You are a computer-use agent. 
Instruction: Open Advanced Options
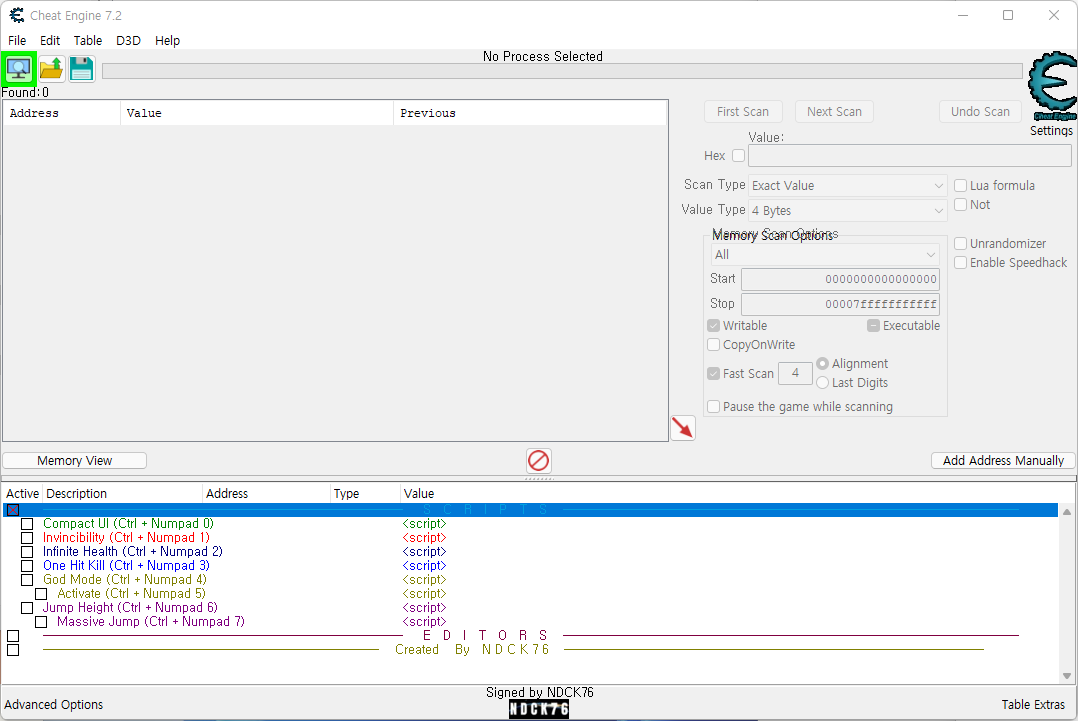pos(54,705)
